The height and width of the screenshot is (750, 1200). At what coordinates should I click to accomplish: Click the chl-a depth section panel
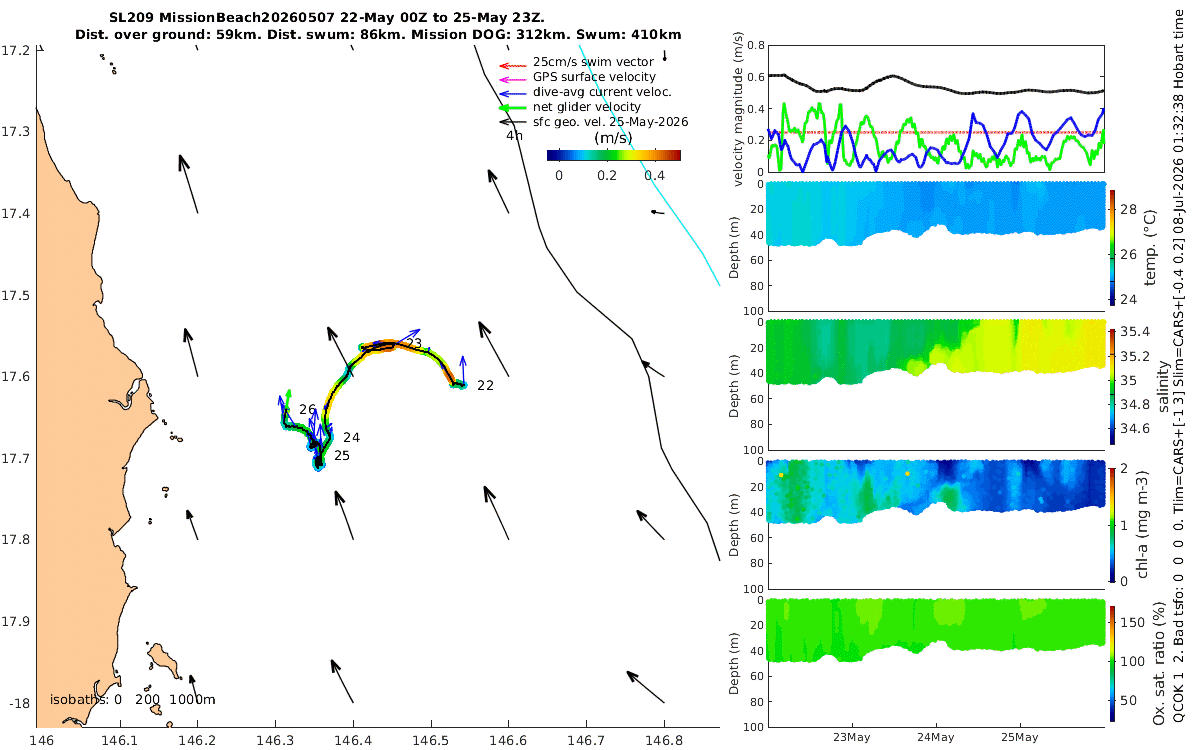click(x=935, y=524)
